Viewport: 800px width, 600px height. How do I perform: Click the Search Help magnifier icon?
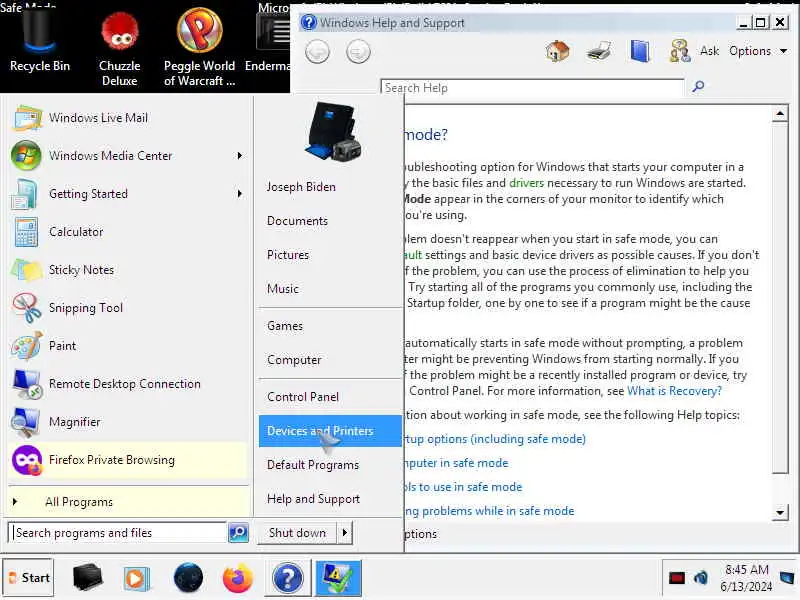click(x=698, y=87)
